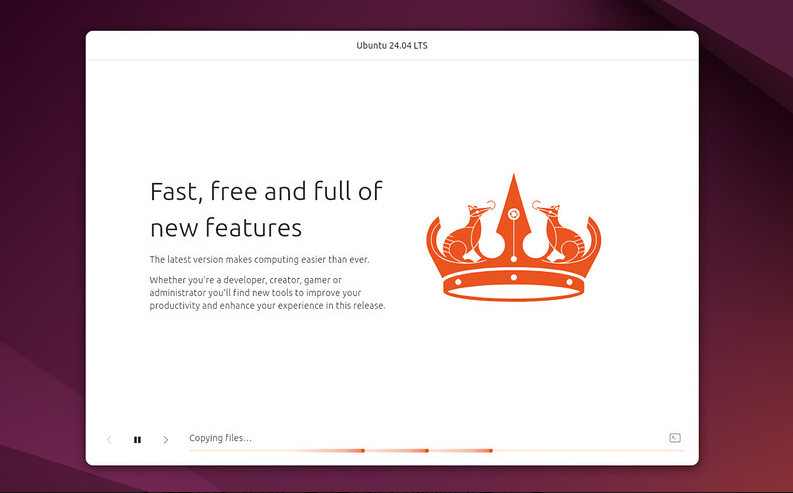This screenshot has height=493, width=793.
Task: Click the paragraph starting "Whether you're a developer"
Action: pyautogui.click(x=268, y=293)
